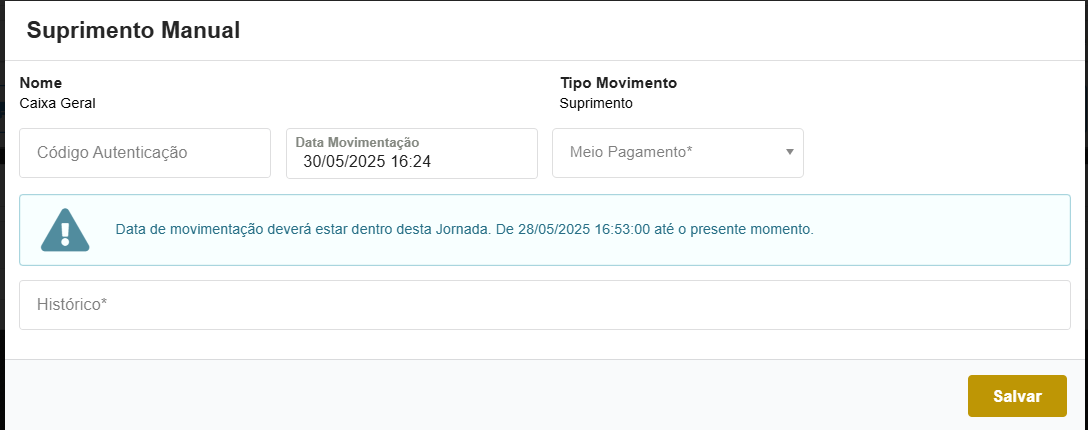Select the date 30/05/2025 in Data Movimentação

pos(342,161)
